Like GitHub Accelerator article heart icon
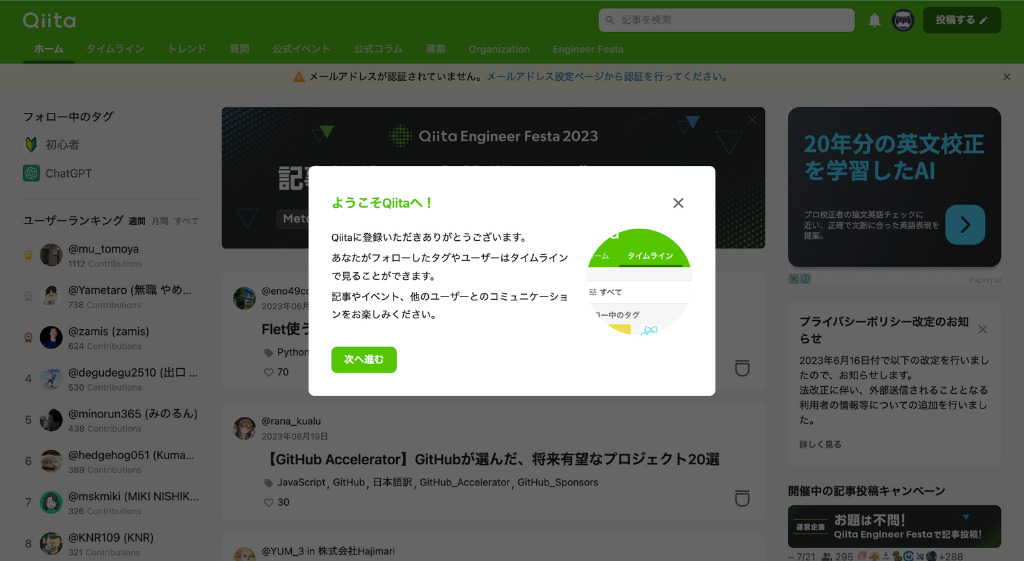 pos(268,502)
